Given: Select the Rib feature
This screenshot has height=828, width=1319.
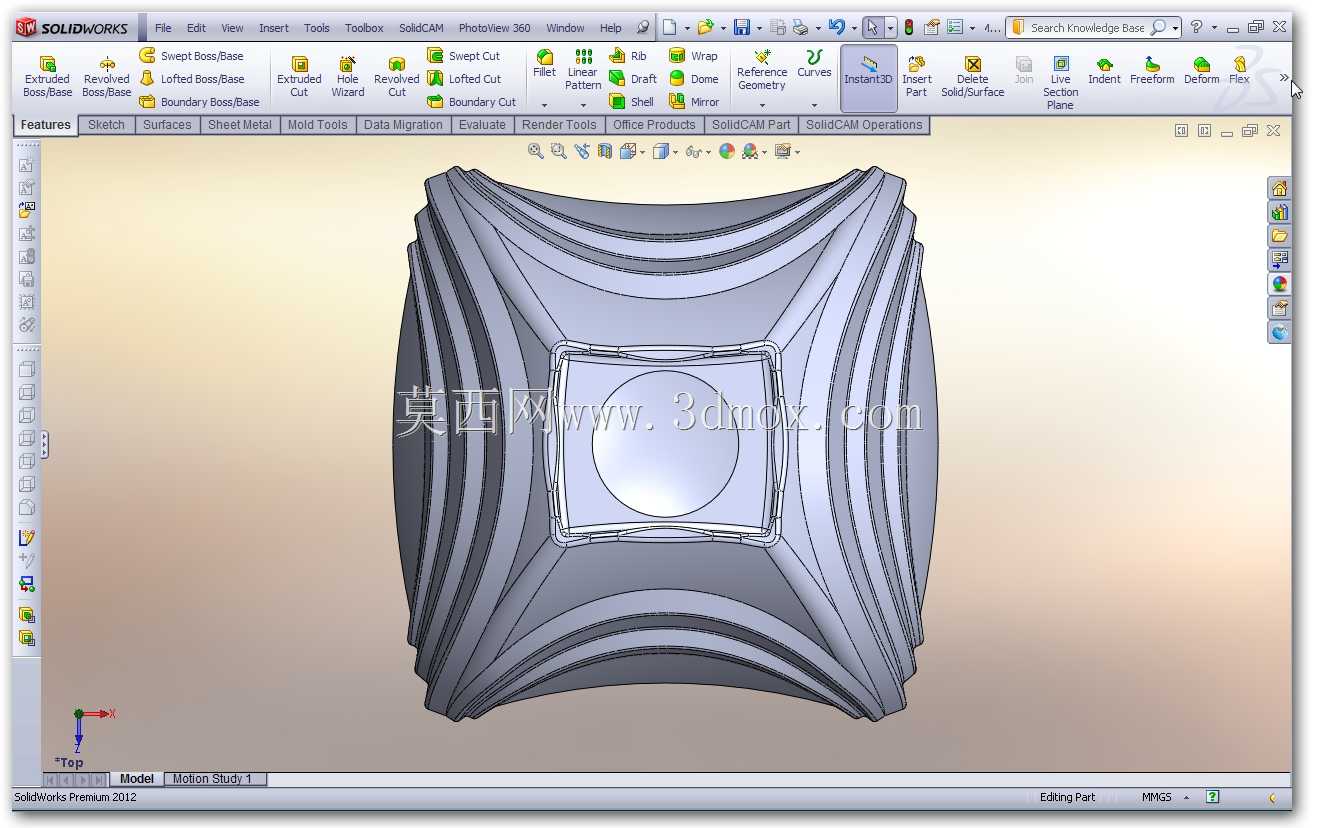Looking at the screenshot, I should click(x=628, y=56).
